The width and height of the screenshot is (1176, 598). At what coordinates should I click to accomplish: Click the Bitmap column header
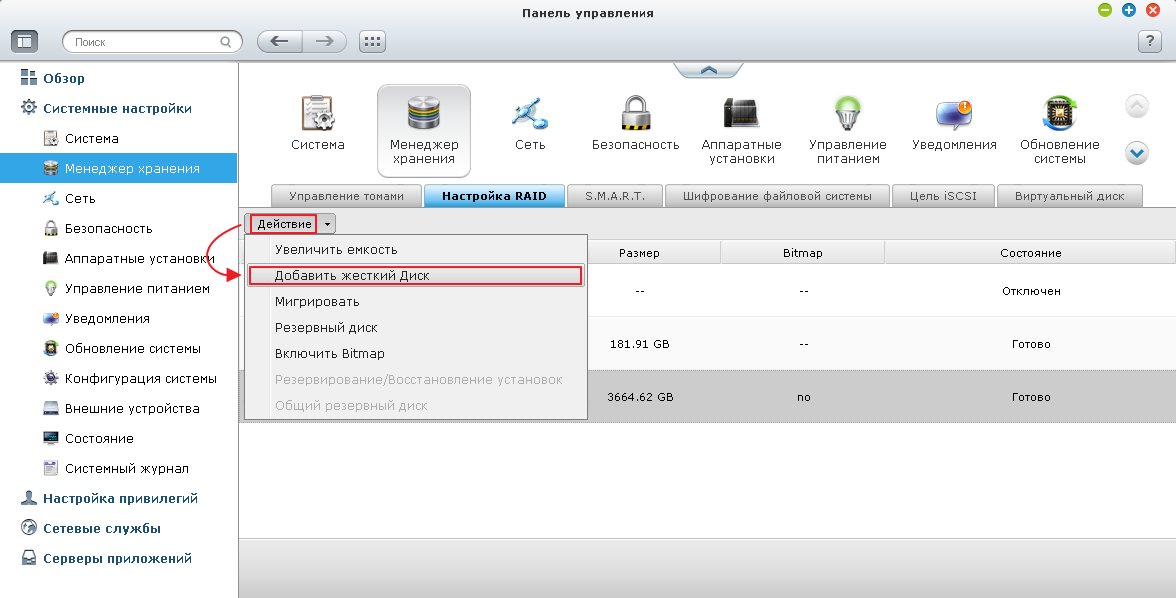point(802,253)
